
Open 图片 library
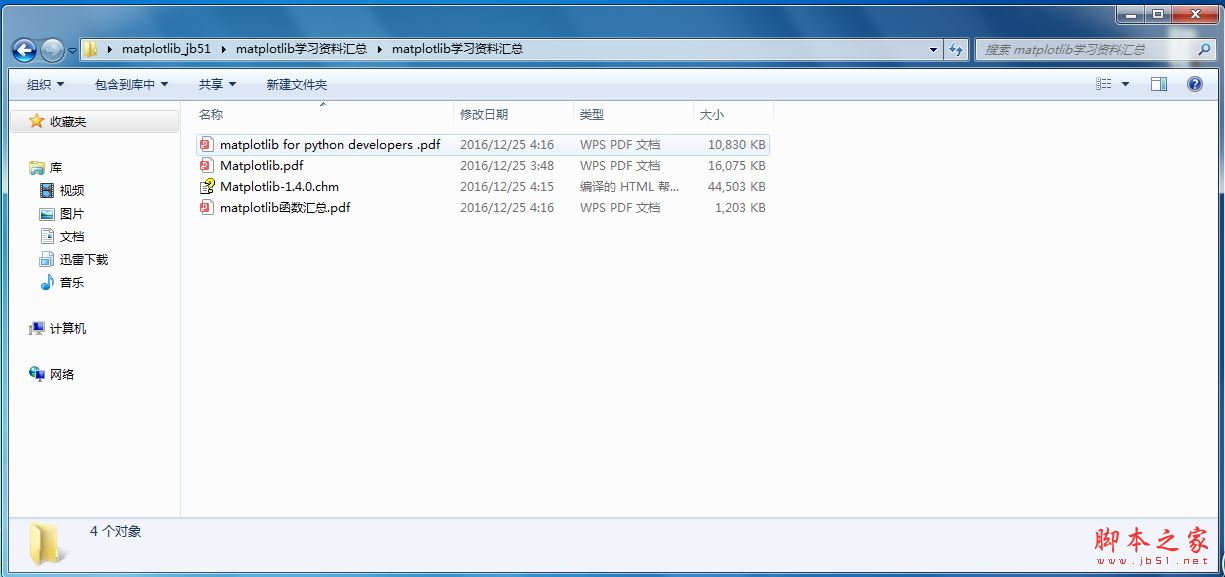(x=72, y=214)
